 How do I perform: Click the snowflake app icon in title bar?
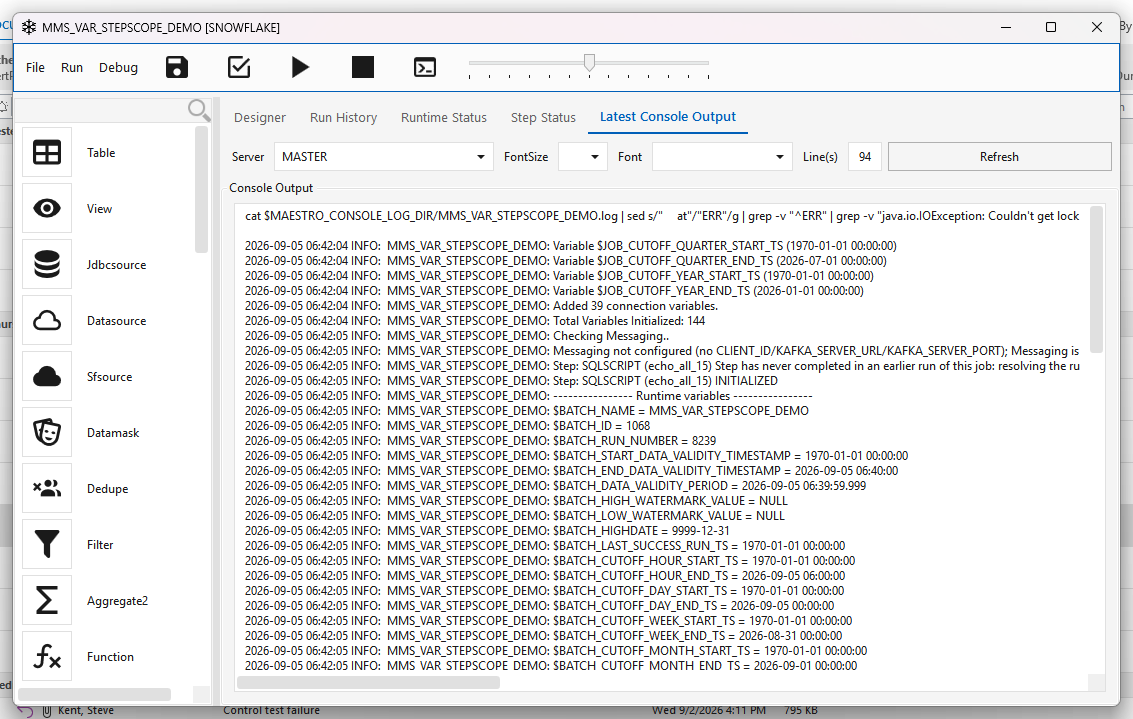pyautogui.click(x=29, y=27)
